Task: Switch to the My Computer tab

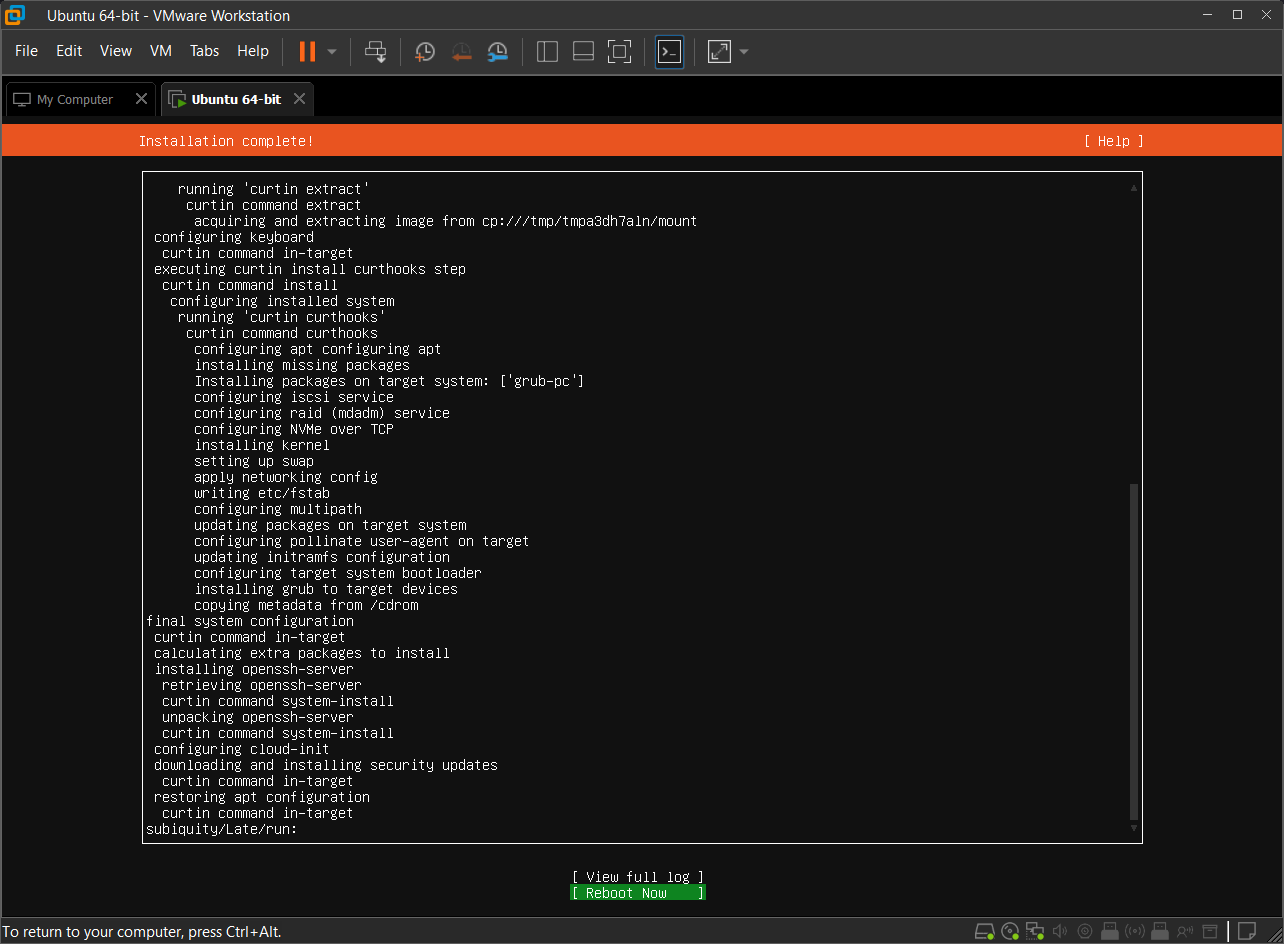Action: pyautogui.click(x=75, y=100)
